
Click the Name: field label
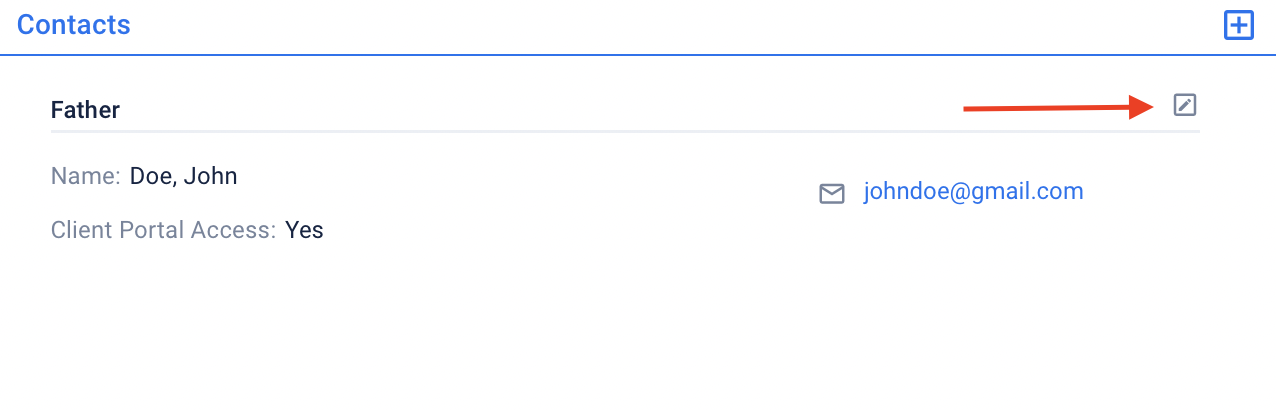pos(86,177)
